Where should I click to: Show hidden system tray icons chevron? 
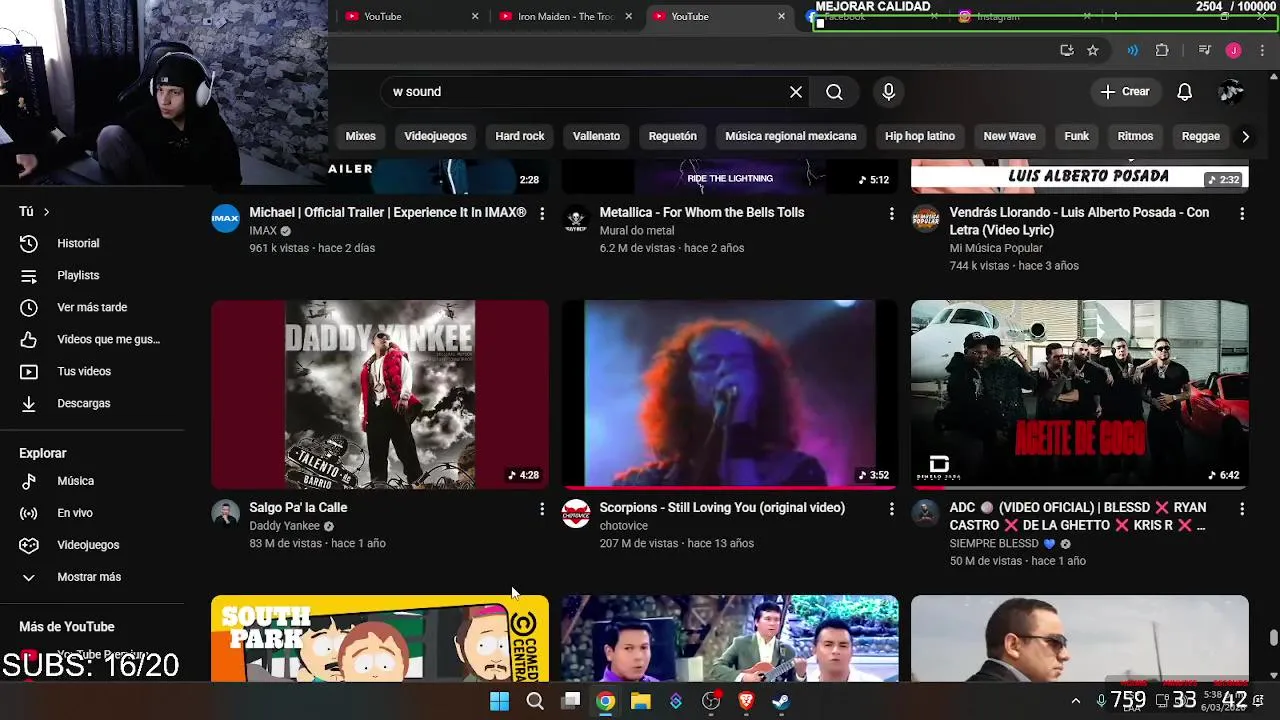click(x=1076, y=701)
